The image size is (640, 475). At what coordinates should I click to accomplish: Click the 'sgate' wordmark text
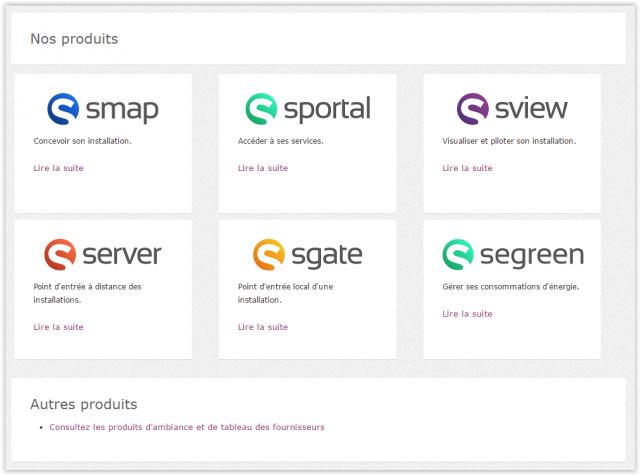point(327,256)
